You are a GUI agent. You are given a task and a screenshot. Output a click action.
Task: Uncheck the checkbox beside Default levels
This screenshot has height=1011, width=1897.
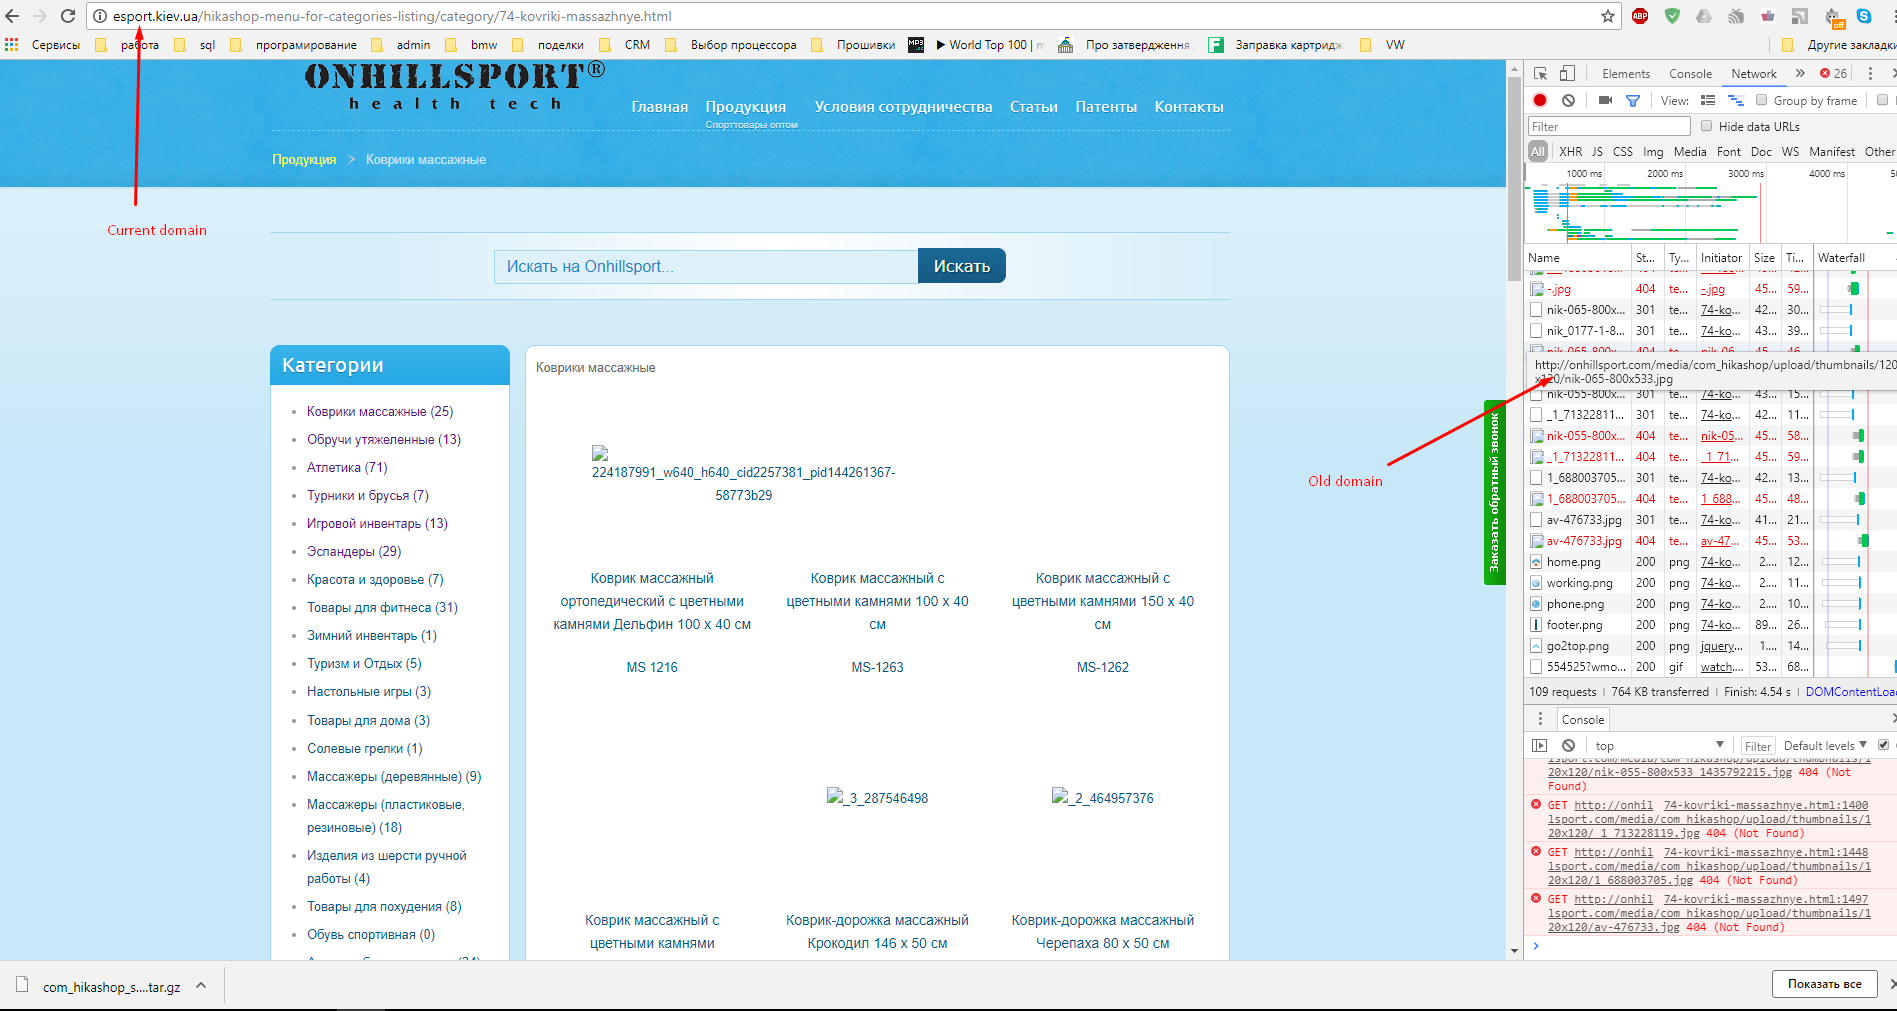coord(1883,745)
